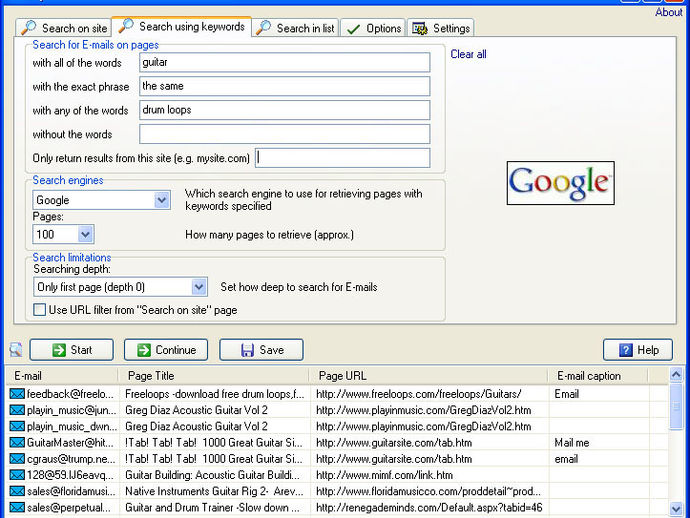Select the renegademinds.com Default.aspx URL cell
Viewport: 690px width, 518px height.
coord(429,508)
